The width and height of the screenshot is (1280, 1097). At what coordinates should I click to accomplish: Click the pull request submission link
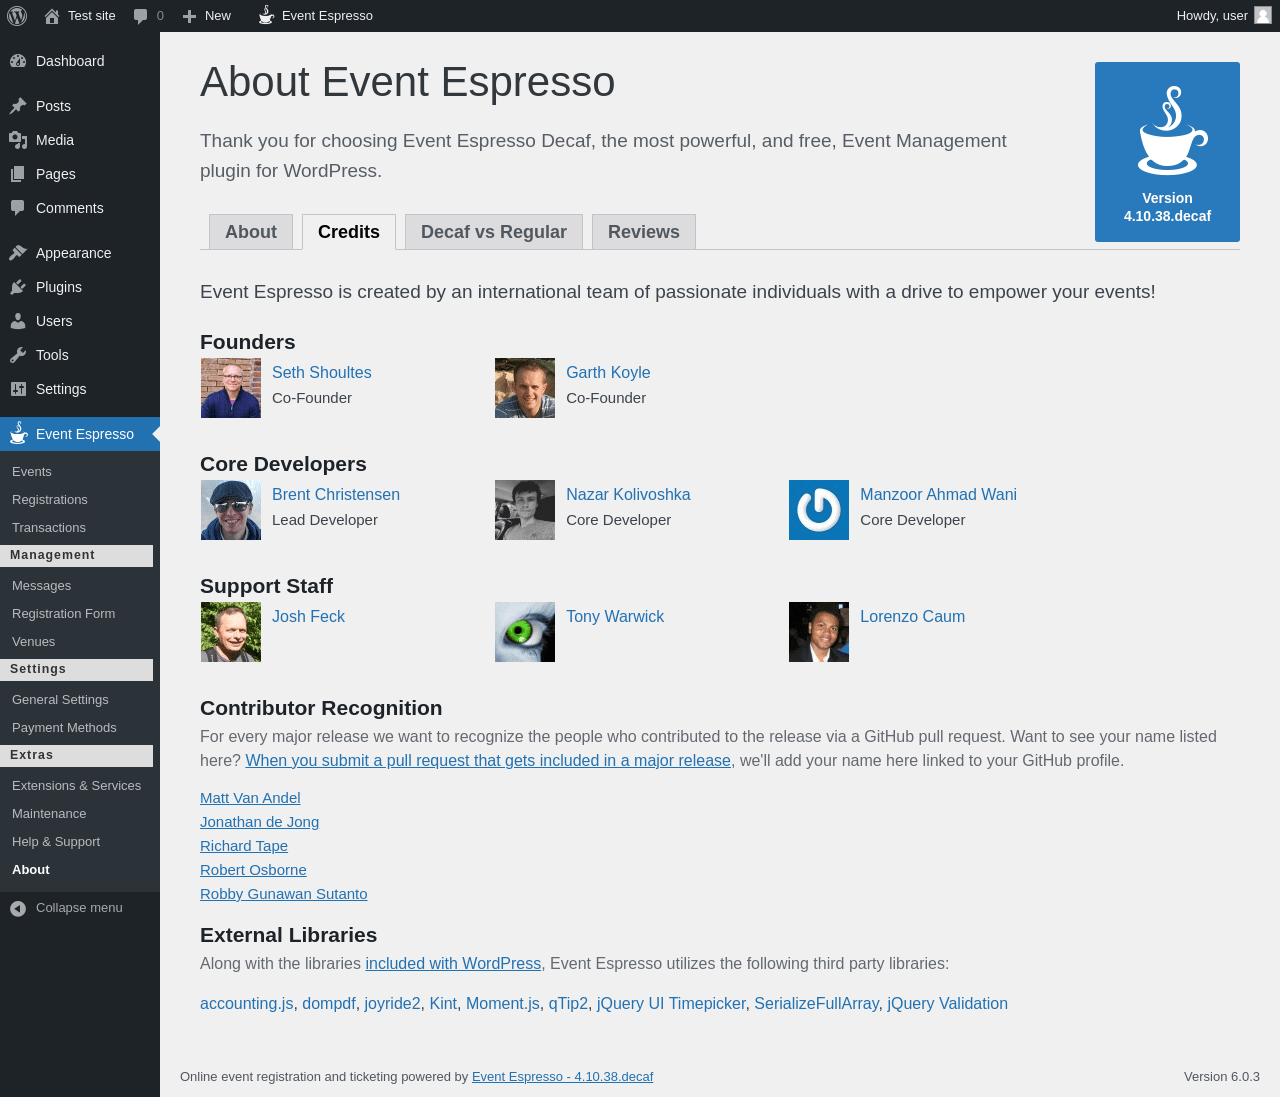tap(488, 761)
